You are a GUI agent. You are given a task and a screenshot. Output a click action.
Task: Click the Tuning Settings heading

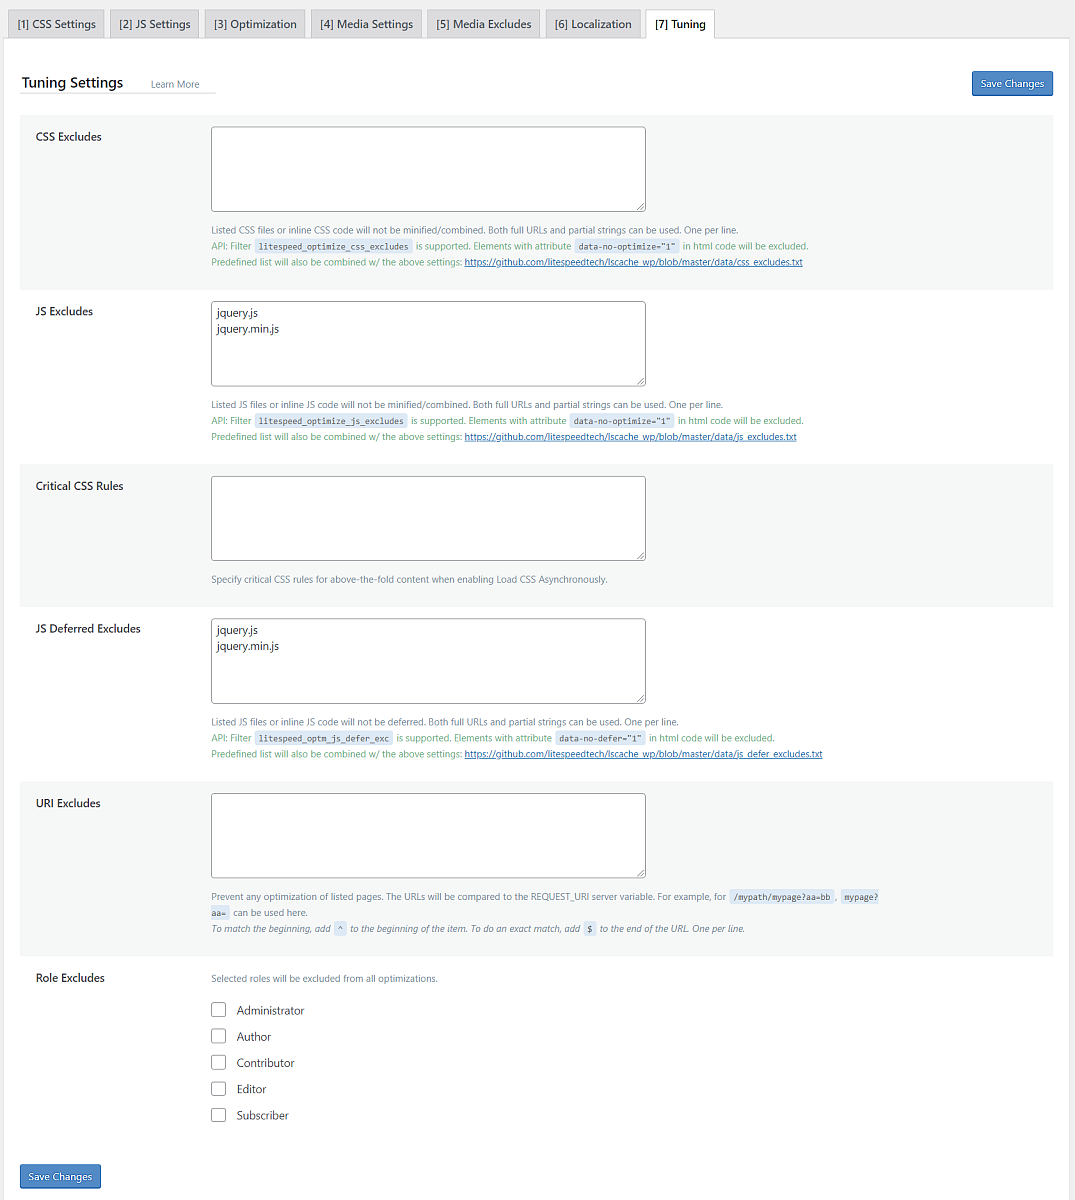click(72, 83)
